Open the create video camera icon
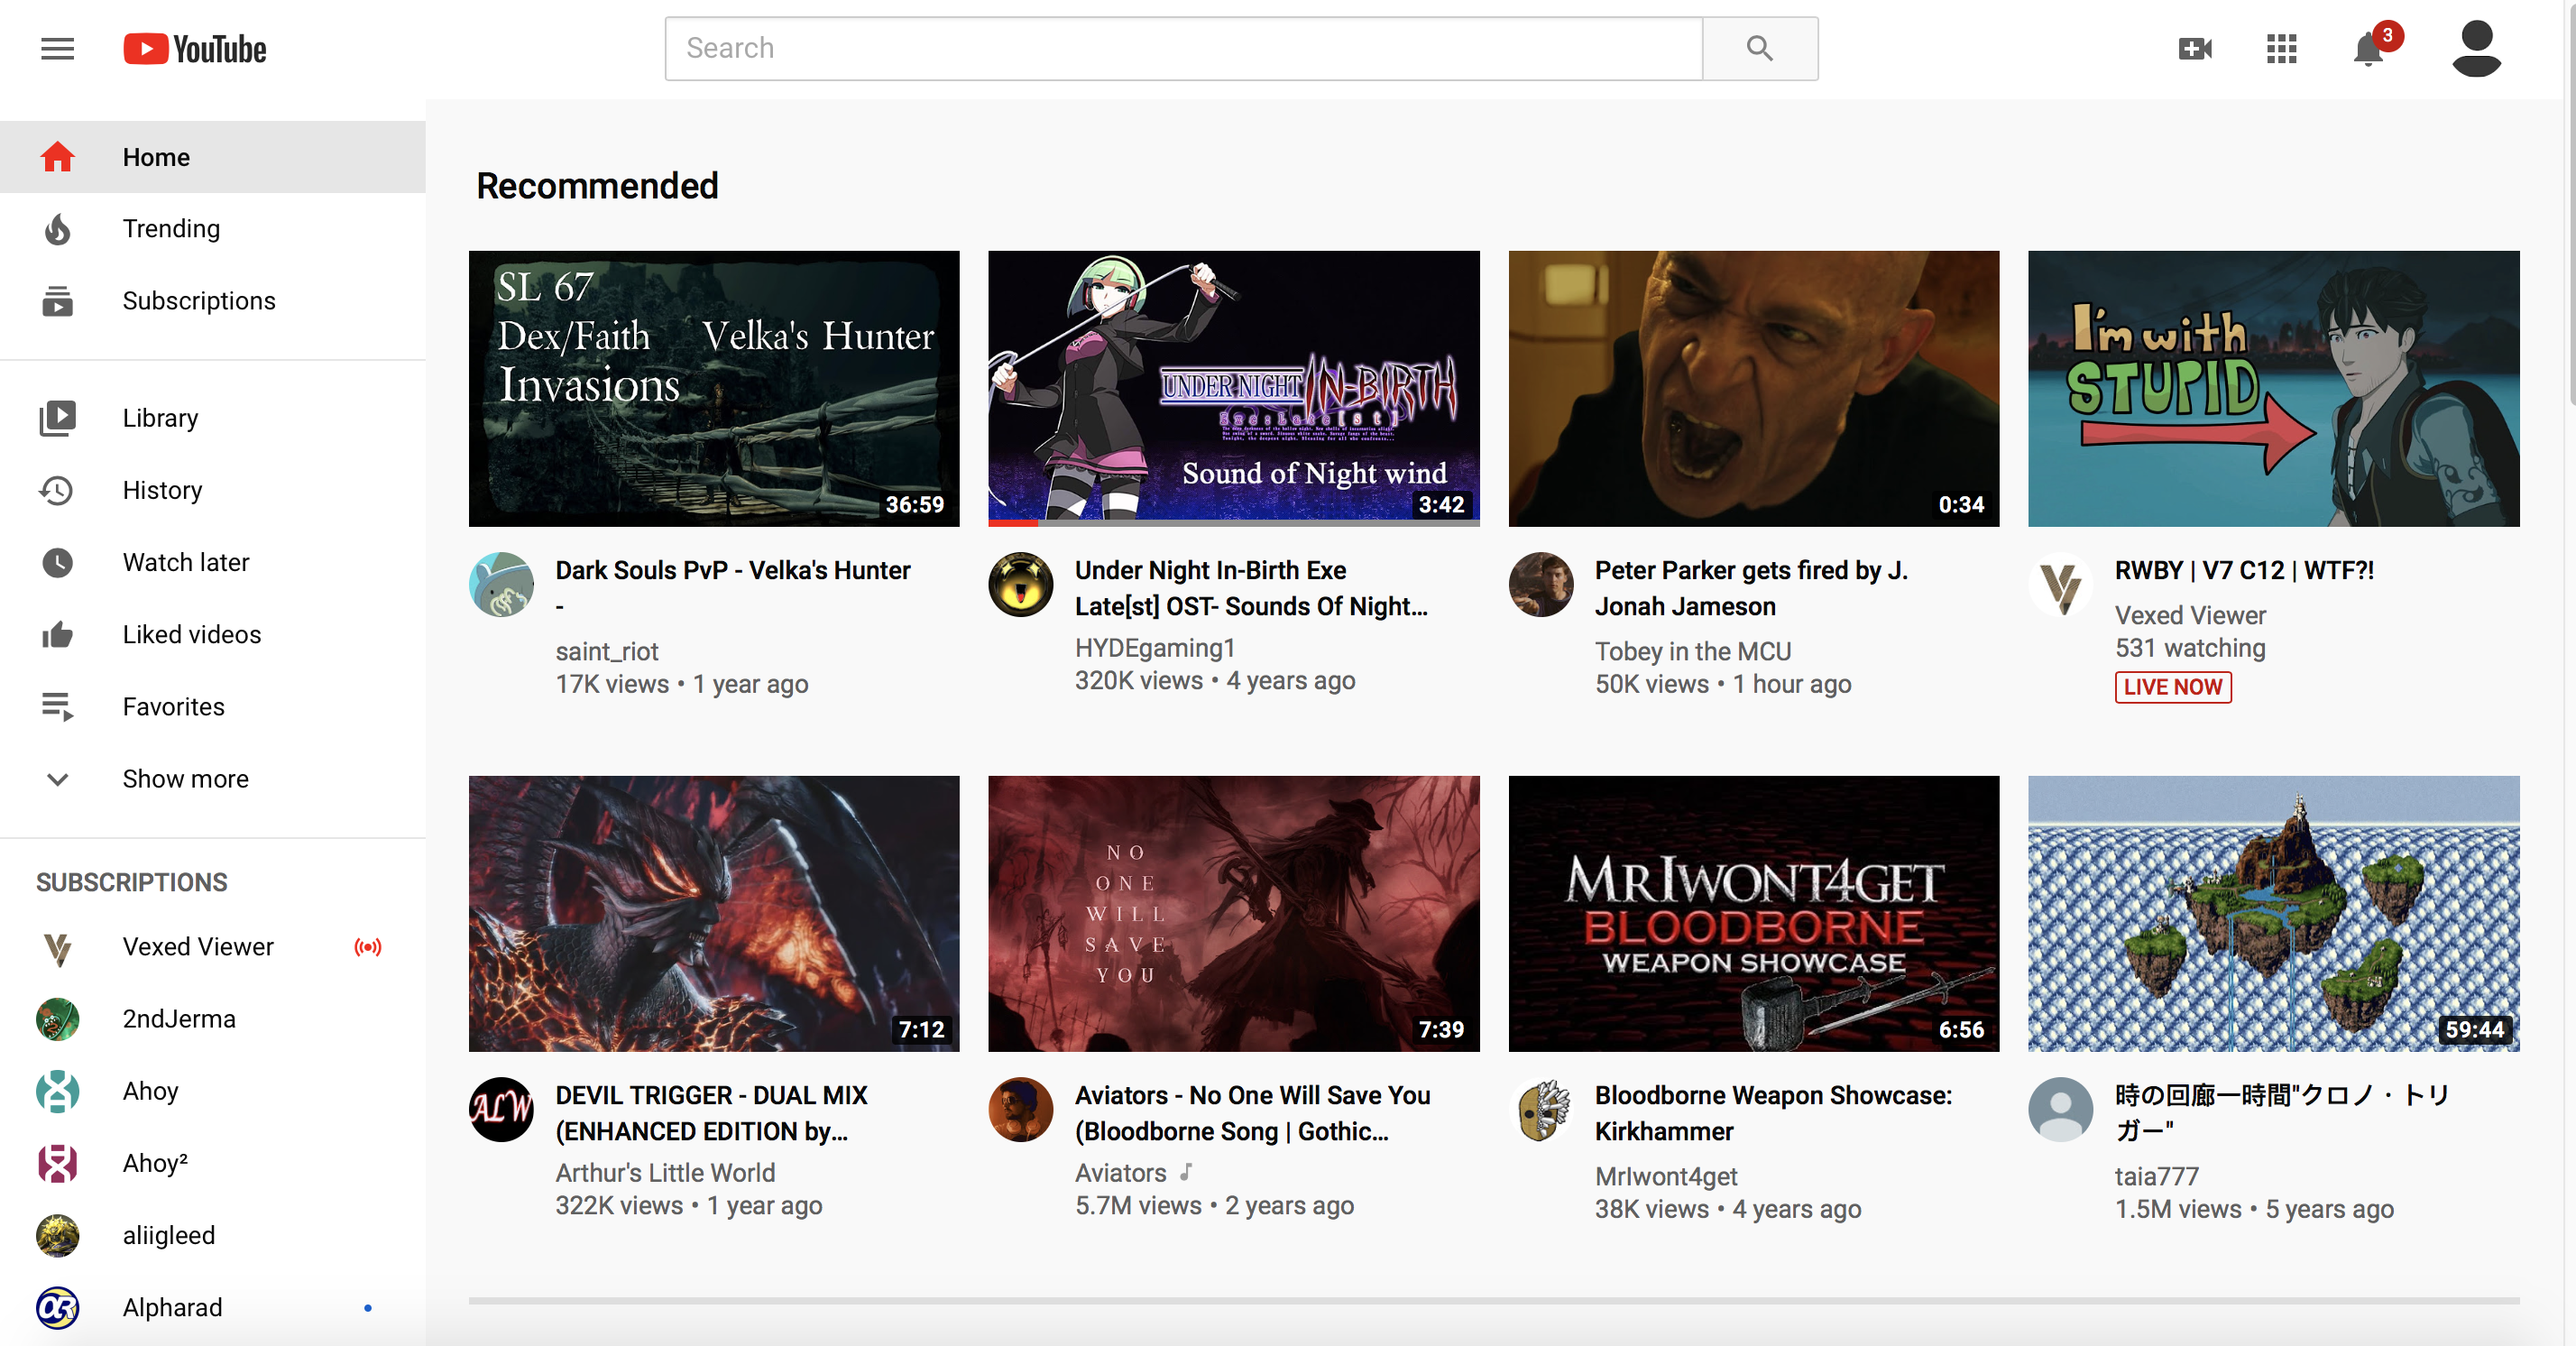Viewport: 2576px width, 1346px height. tap(2195, 48)
